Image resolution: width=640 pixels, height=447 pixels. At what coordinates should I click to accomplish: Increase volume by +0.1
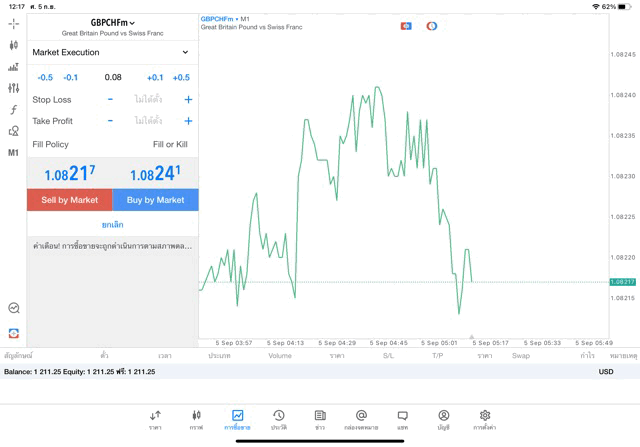click(155, 77)
